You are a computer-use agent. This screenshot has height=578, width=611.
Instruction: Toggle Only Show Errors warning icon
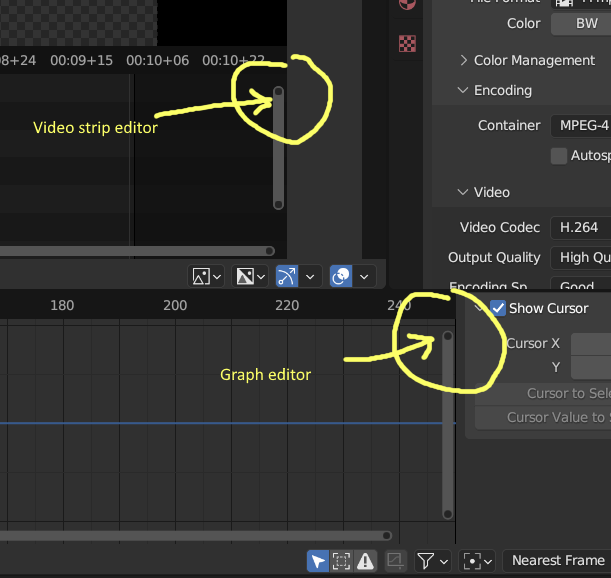365,561
